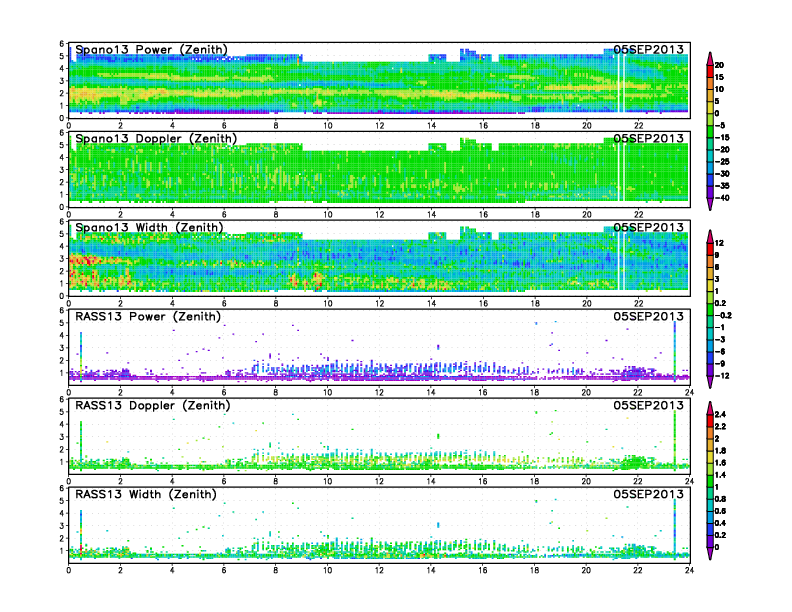792x612 pixels.
Task: Click the "-0.2" label on the middle colorbar
Action: click(x=723, y=316)
